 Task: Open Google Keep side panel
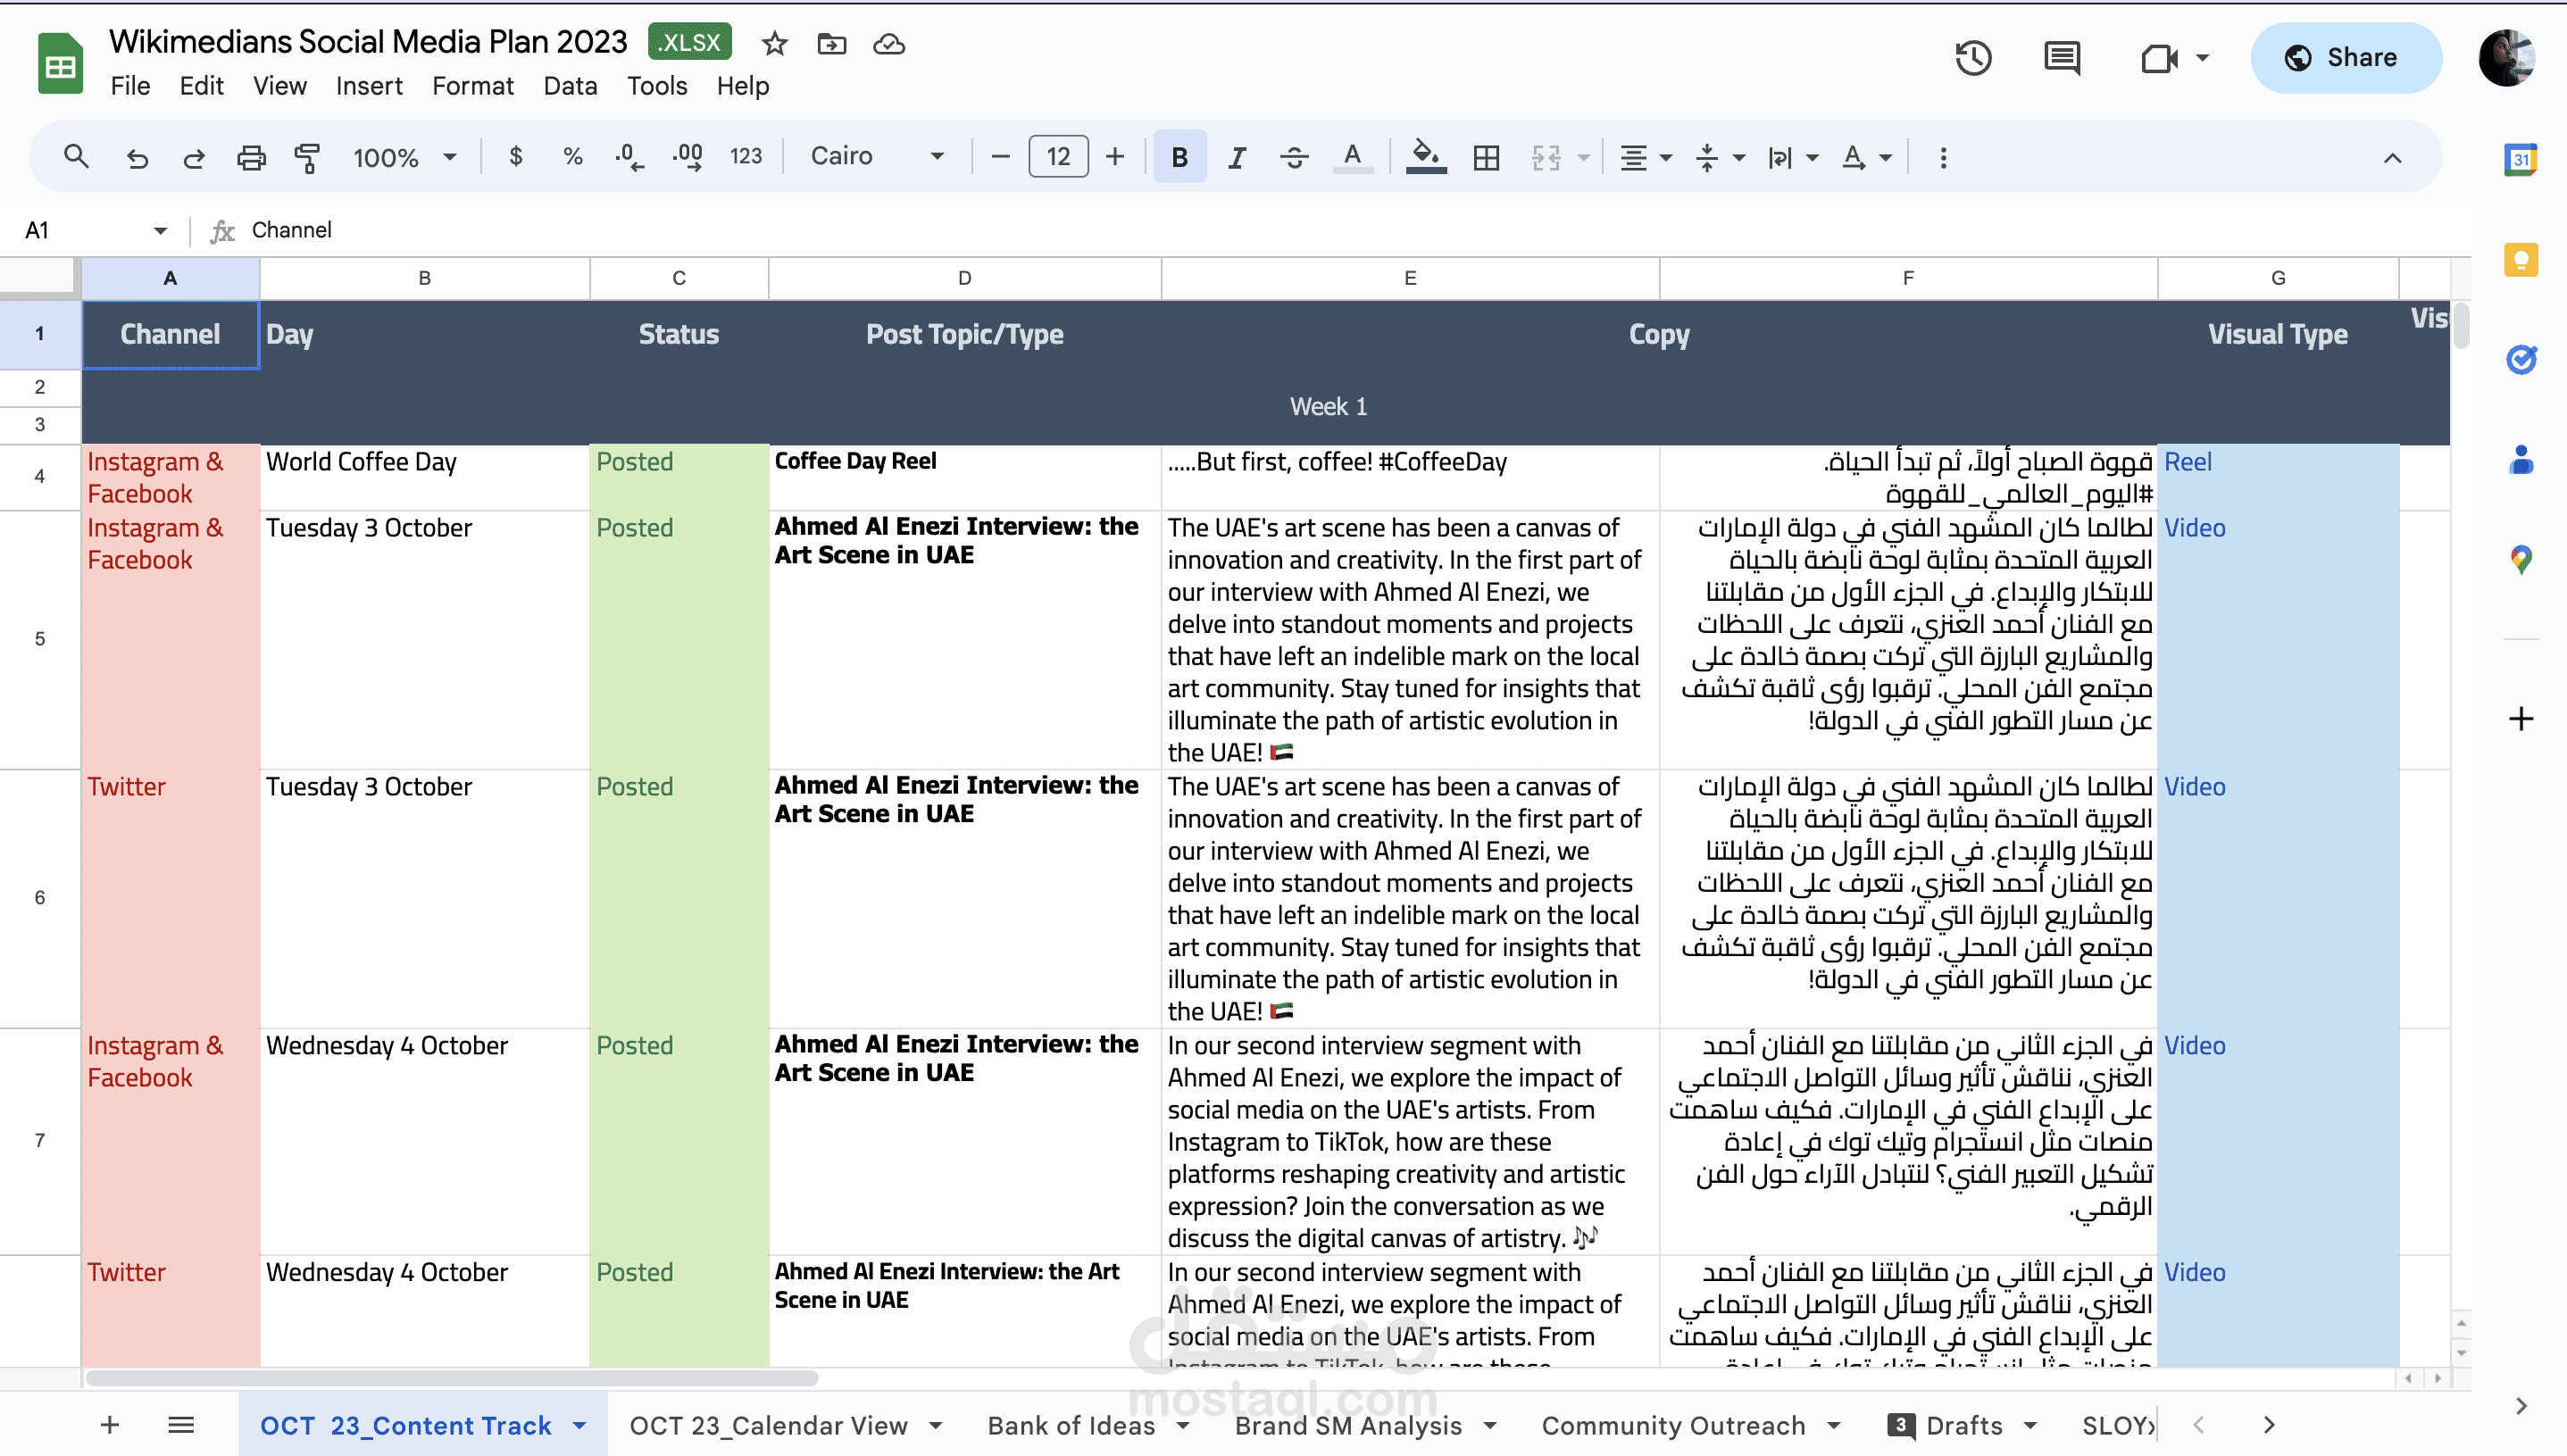tap(2521, 260)
